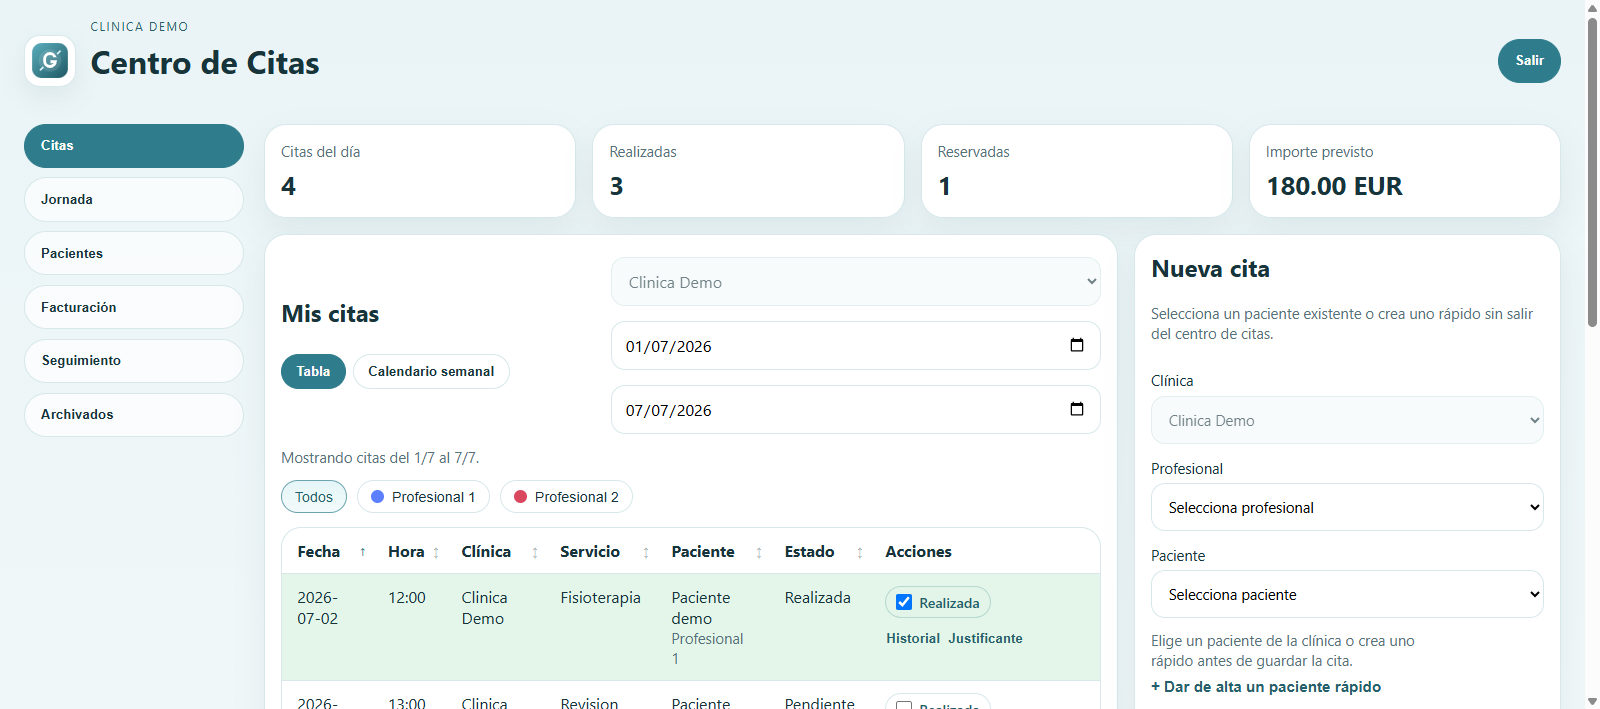Viewport: 1600px width, 709px height.
Task: Check Realizada checkbox for Revision appointment
Action: coord(904,706)
